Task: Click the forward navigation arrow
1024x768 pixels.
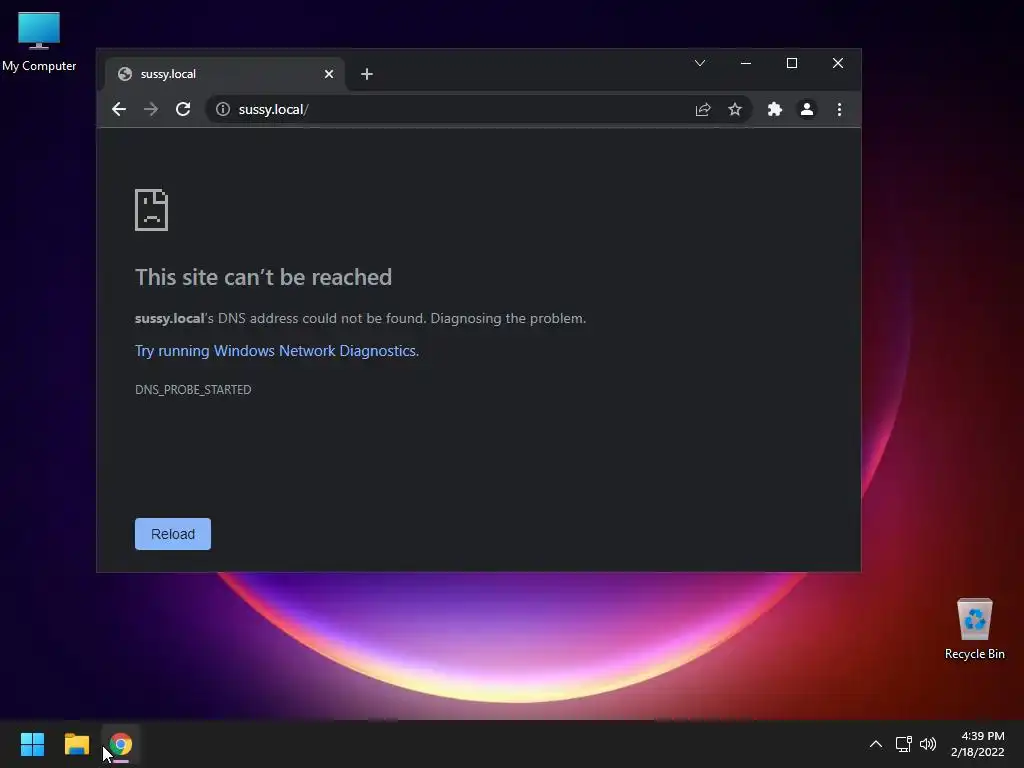Action: pos(151,109)
